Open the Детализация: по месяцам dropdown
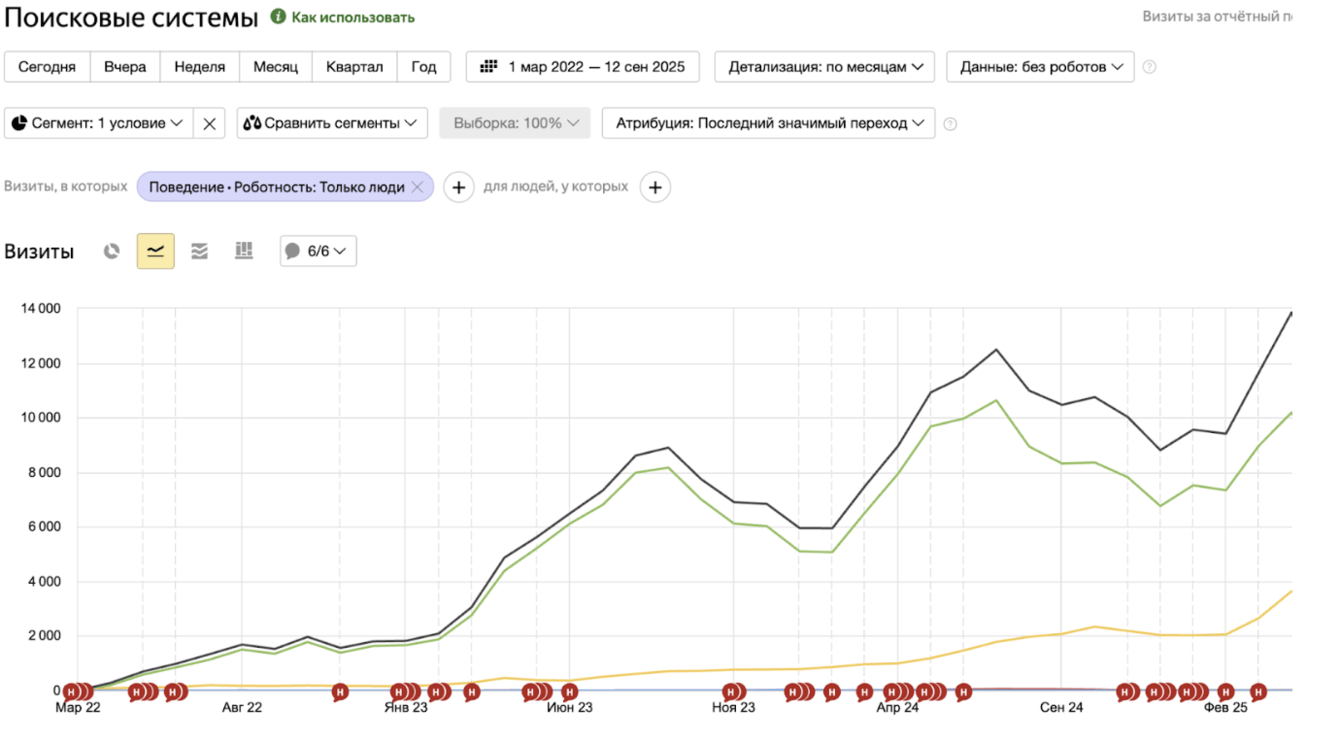Screen dimensions: 1340x742 824,67
